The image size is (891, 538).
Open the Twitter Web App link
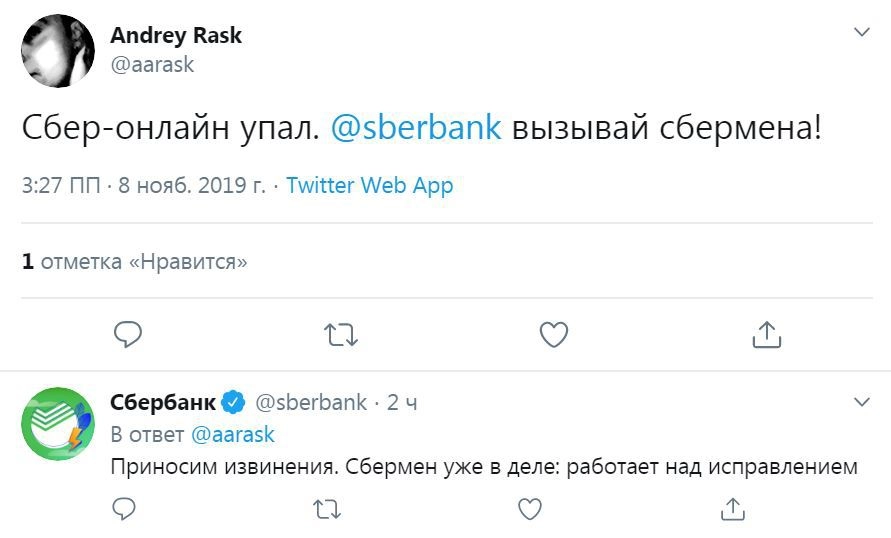[370, 186]
